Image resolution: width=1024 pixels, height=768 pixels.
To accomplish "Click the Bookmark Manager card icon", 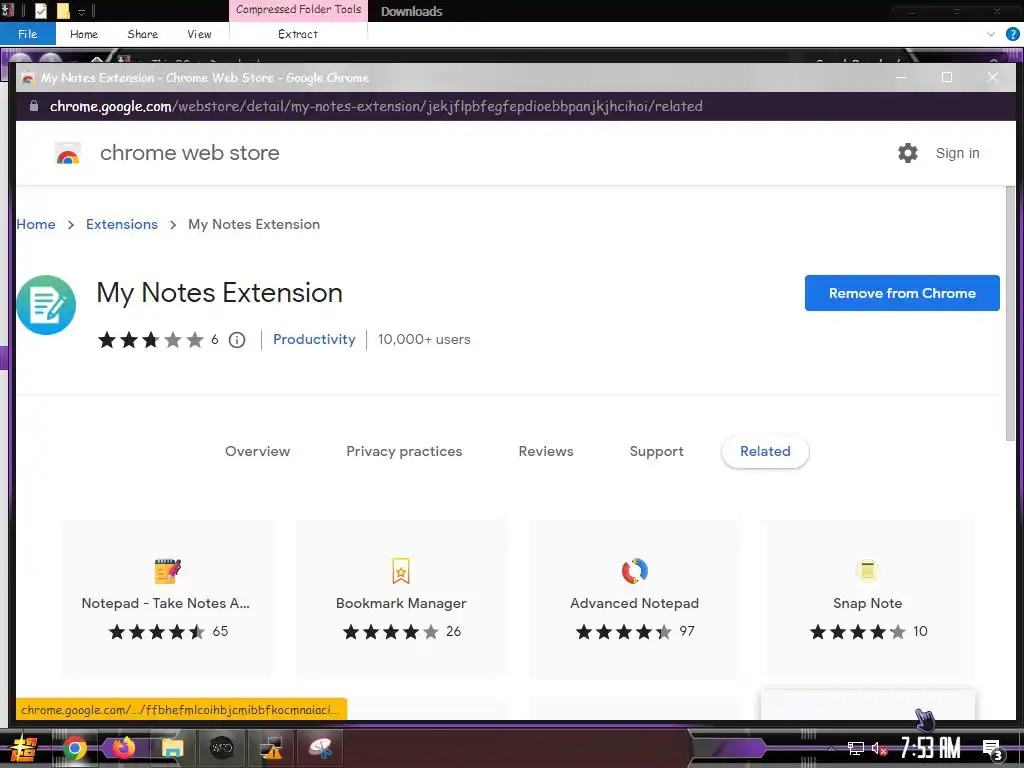I will 400,571.
